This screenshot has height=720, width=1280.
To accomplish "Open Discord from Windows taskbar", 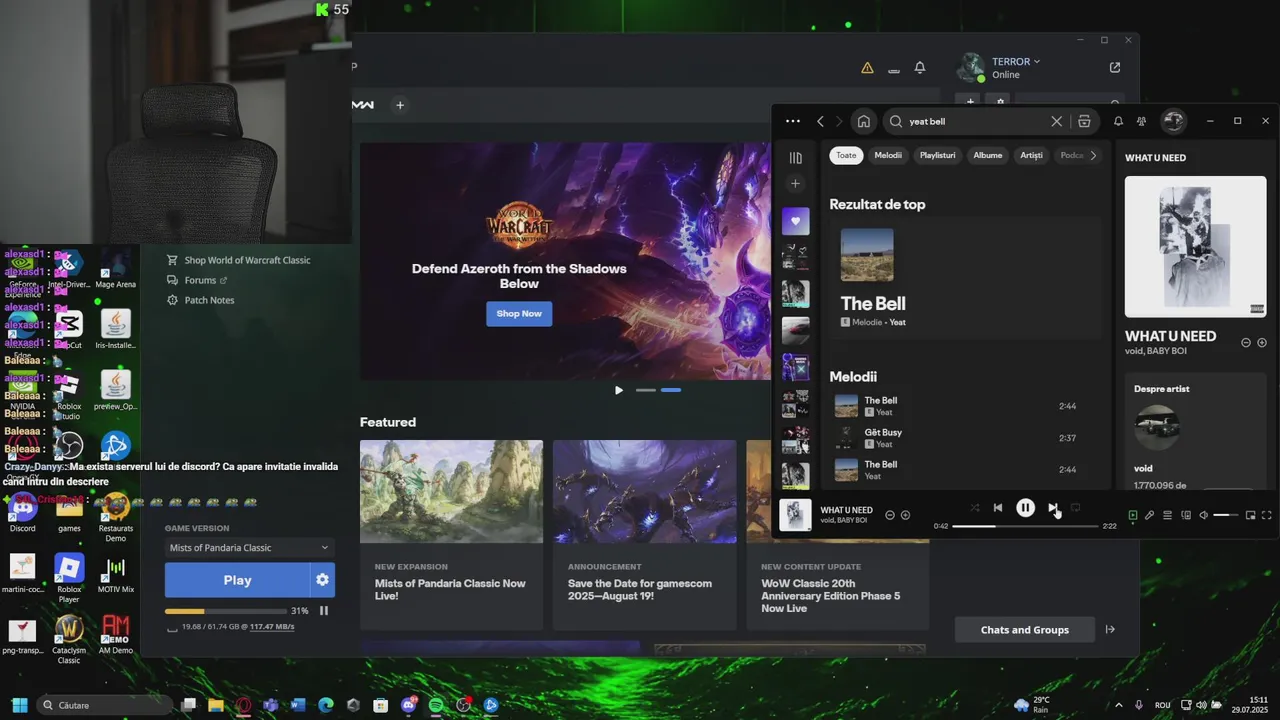I will pos(408,705).
